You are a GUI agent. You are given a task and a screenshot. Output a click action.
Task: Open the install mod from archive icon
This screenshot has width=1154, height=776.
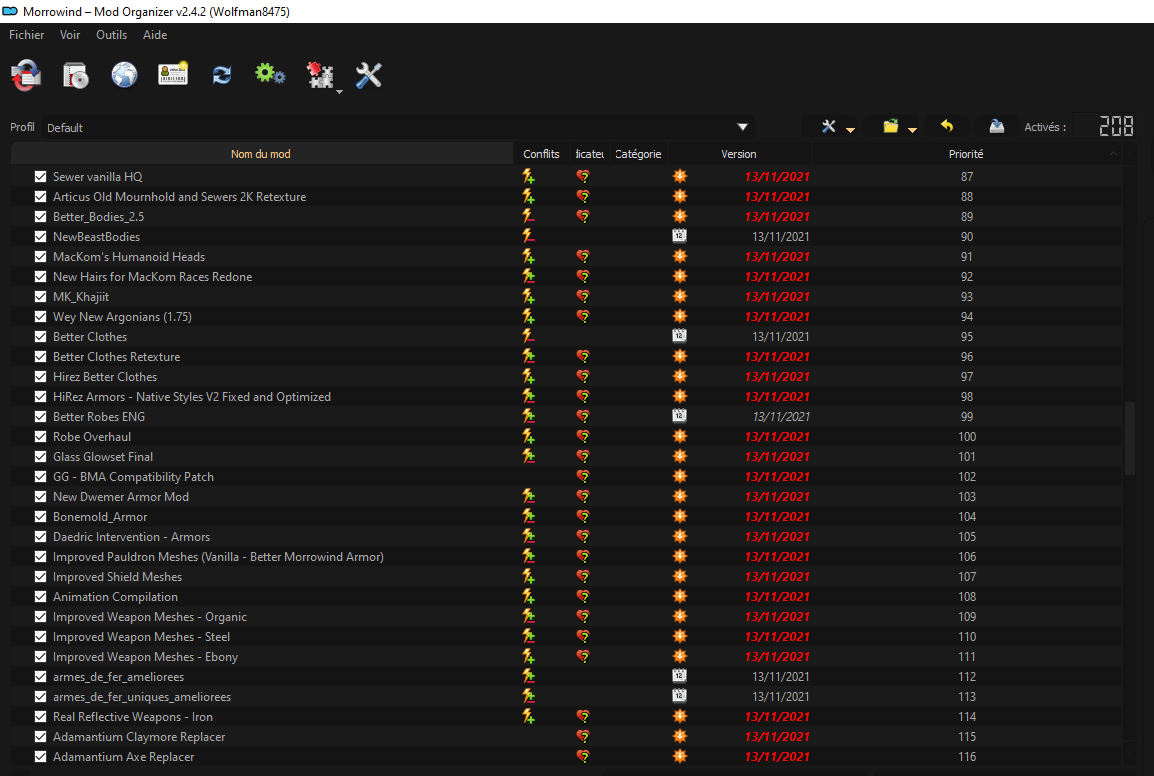(76, 75)
